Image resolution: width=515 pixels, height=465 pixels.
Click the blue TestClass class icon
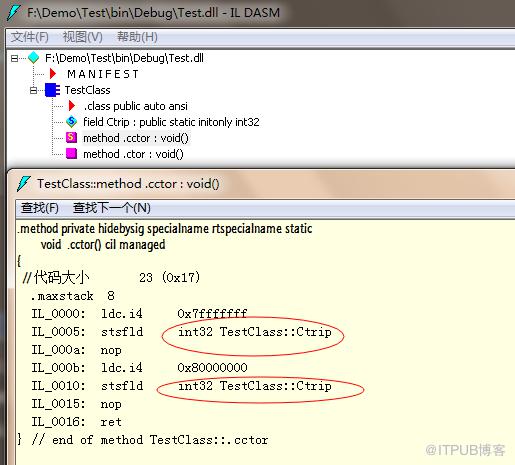point(52,90)
